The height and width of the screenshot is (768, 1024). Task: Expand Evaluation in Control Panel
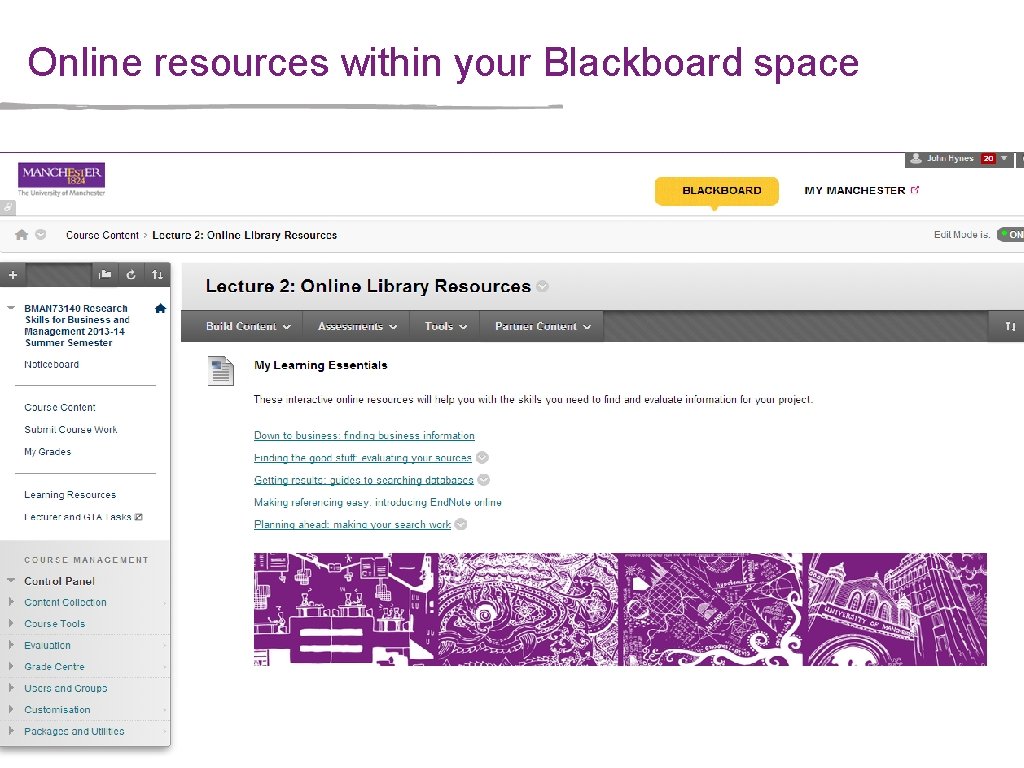coord(11,645)
